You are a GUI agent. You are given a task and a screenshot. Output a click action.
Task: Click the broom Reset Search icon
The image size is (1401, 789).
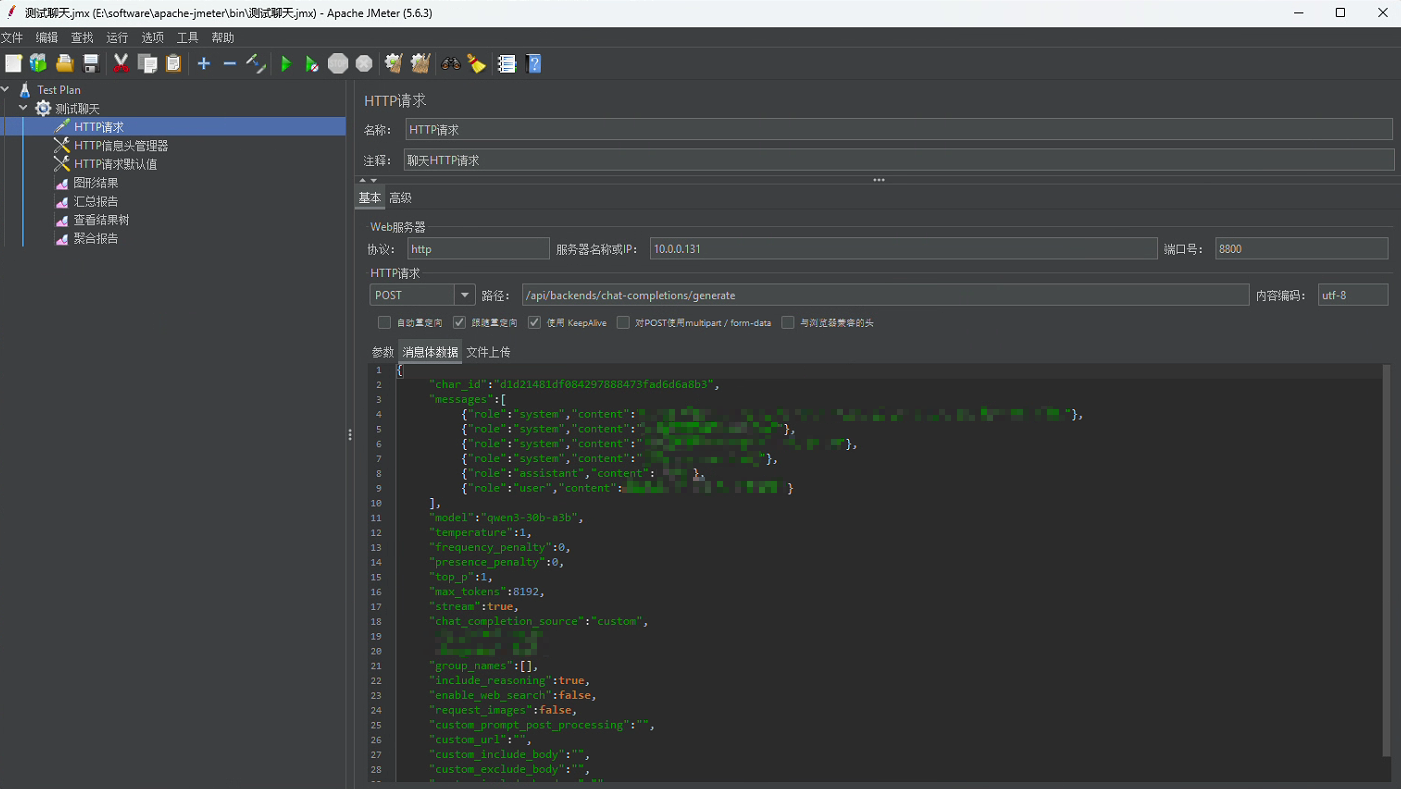click(477, 64)
